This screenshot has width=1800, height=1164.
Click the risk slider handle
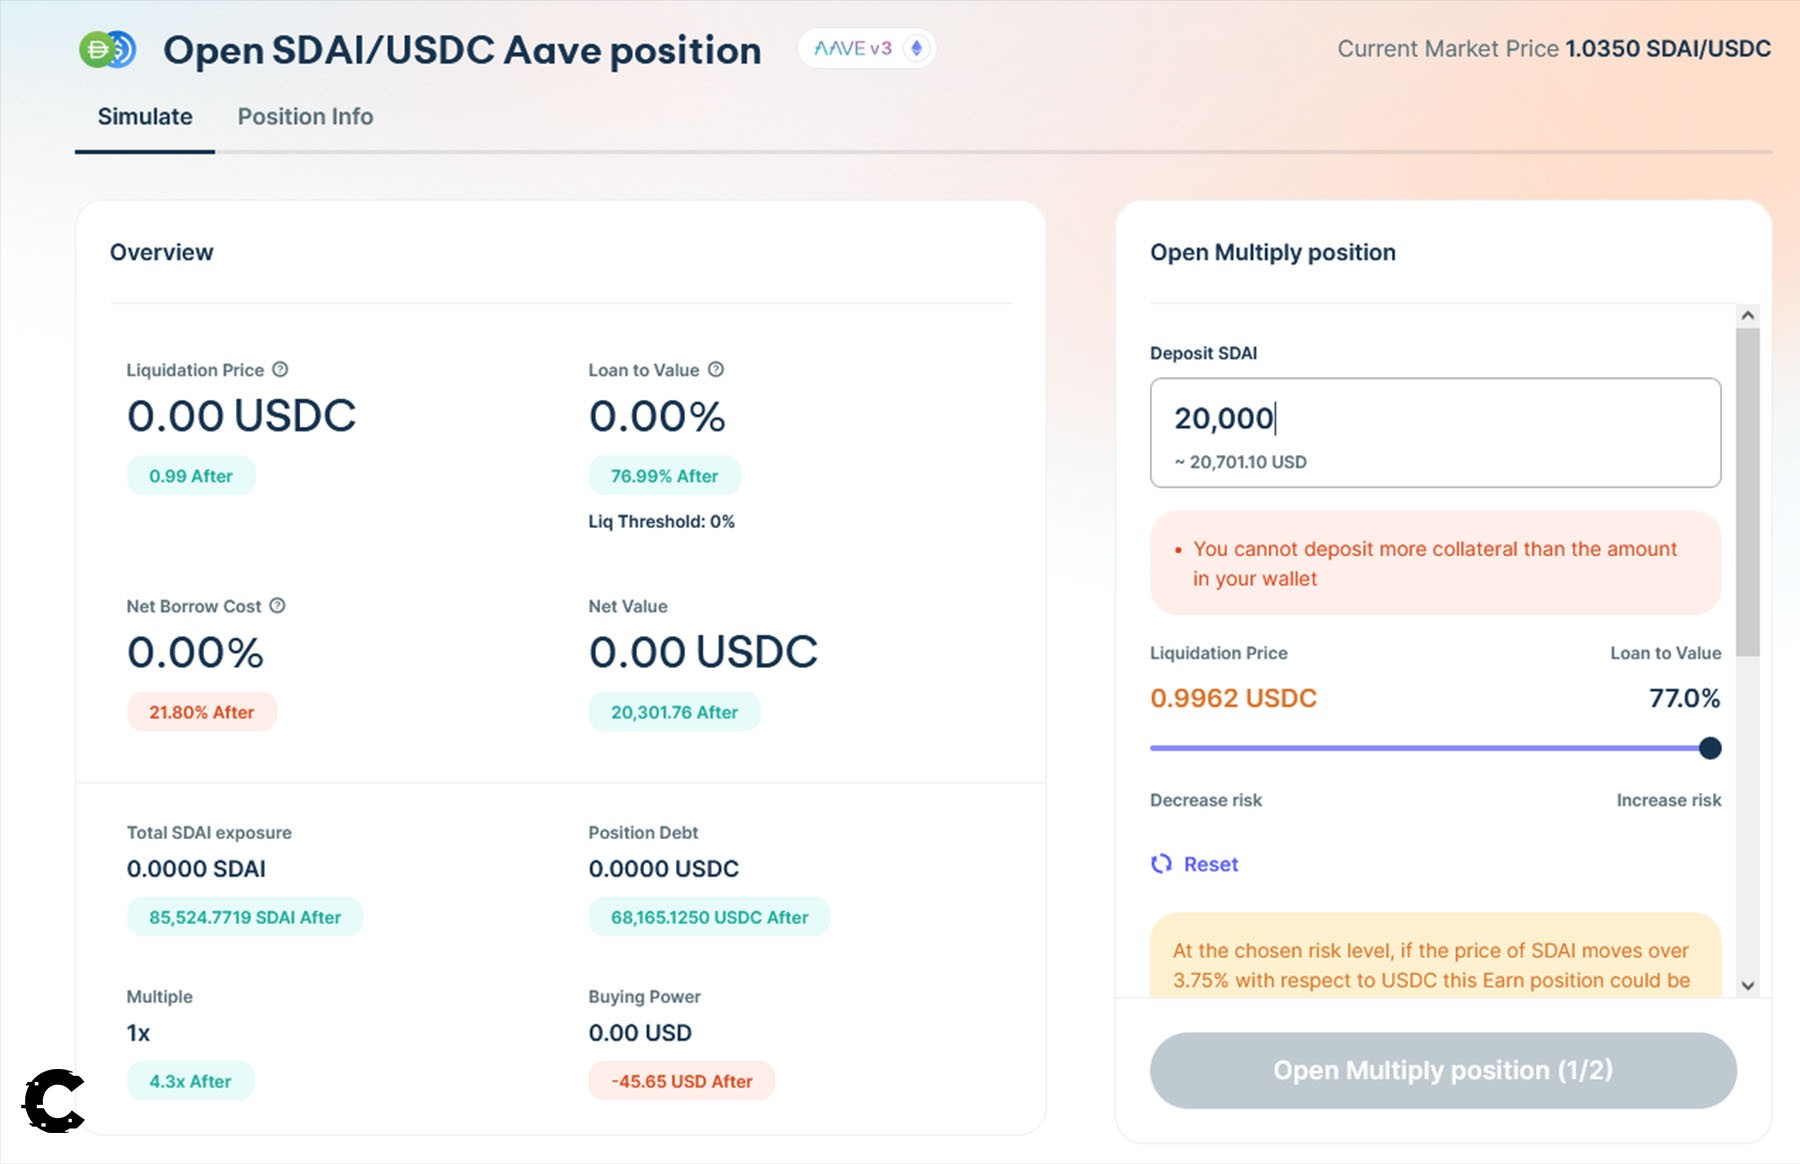1710,748
